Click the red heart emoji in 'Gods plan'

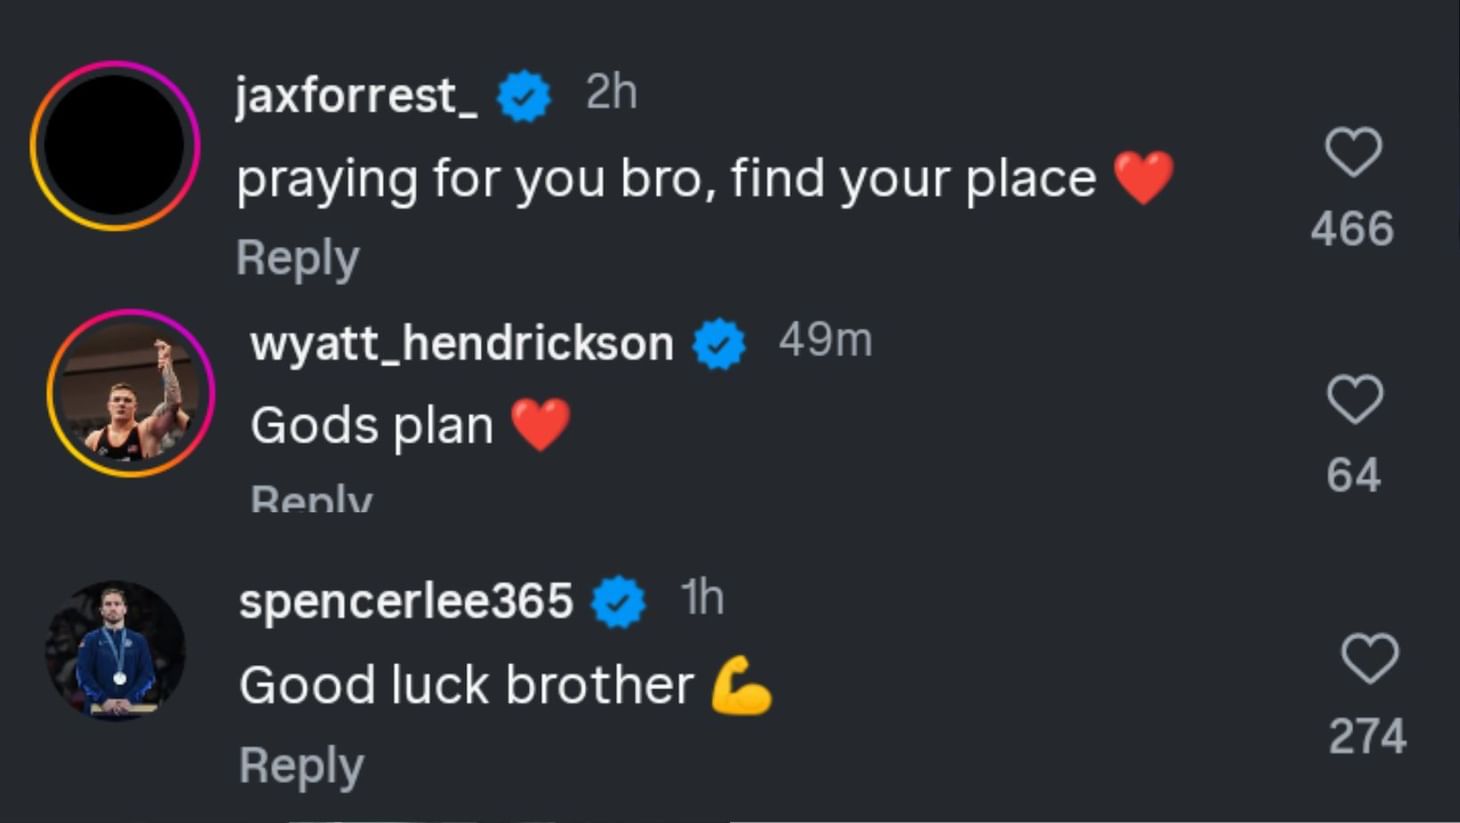541,423
